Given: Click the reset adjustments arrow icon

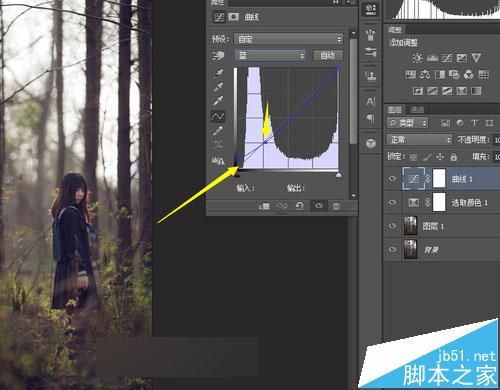Looking at the screenshot, I should (299, 206).
